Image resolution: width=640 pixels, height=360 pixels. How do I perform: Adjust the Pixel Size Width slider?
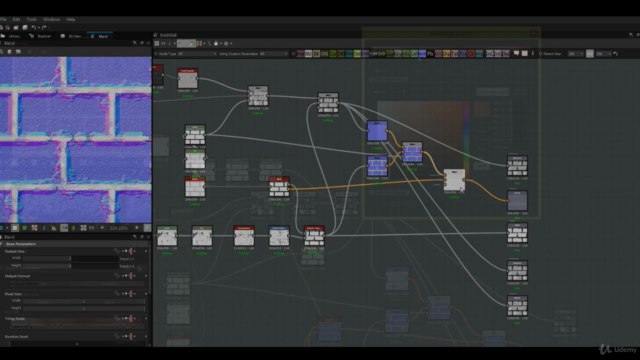point(84,301)
